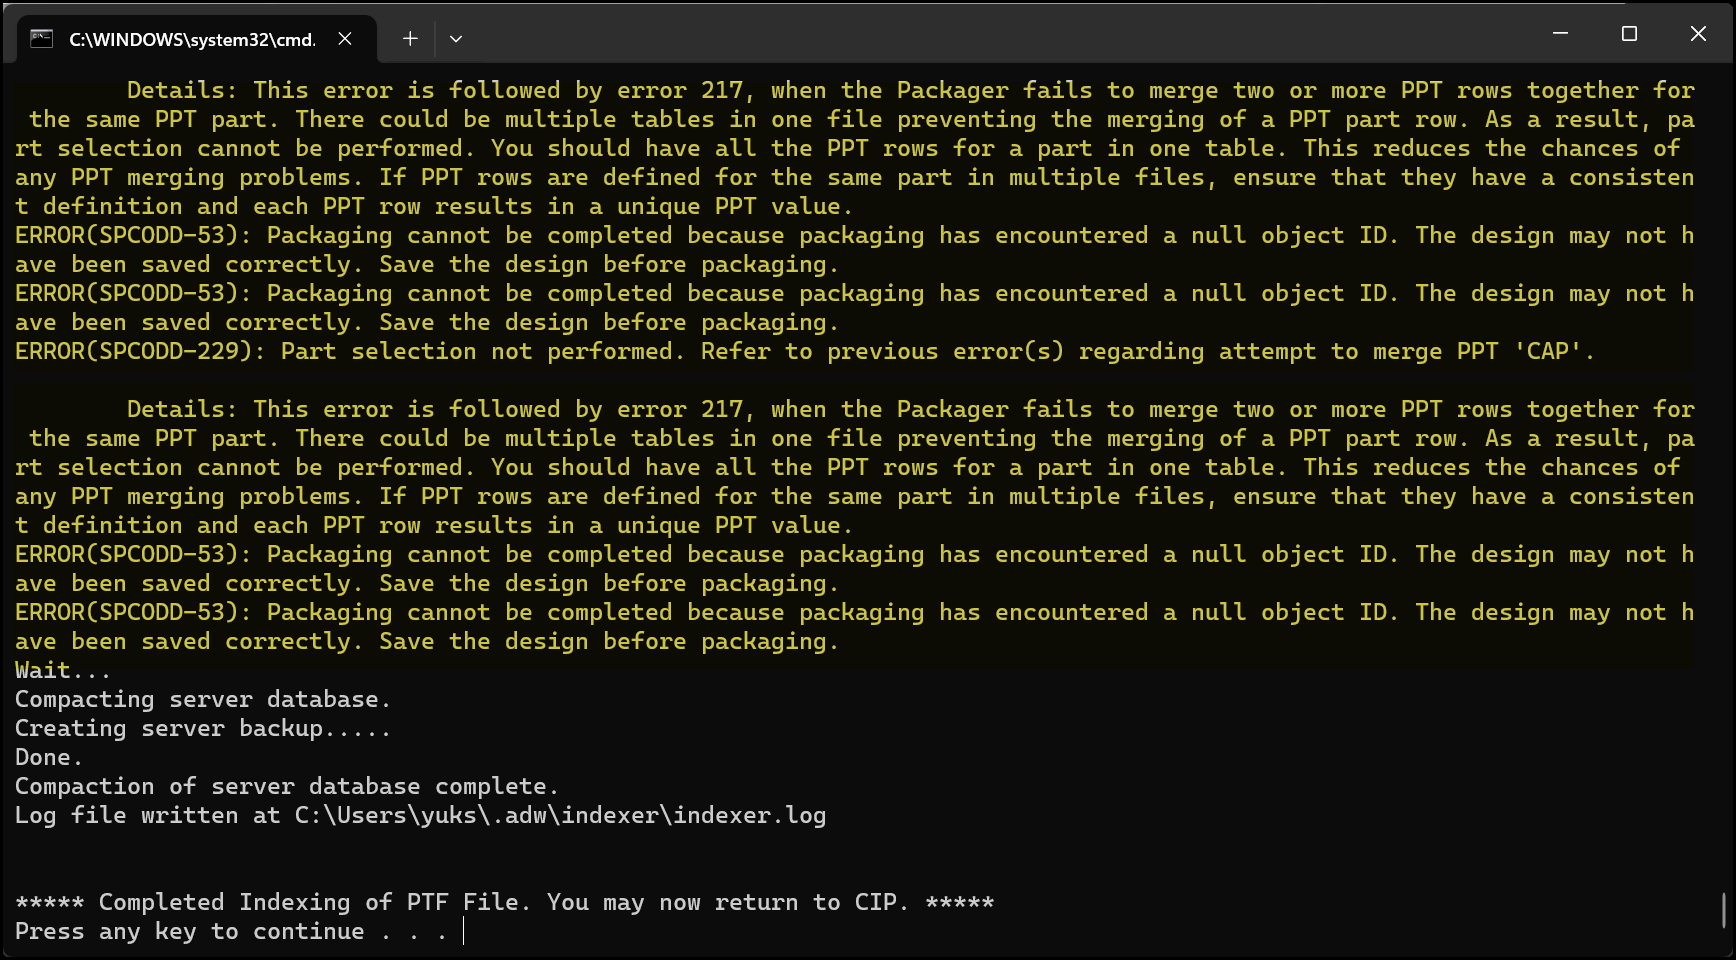The width and height of the screenshot is (1736, 960).
Task: Click the Press any key to continue prompt
Action: [230, 931]
